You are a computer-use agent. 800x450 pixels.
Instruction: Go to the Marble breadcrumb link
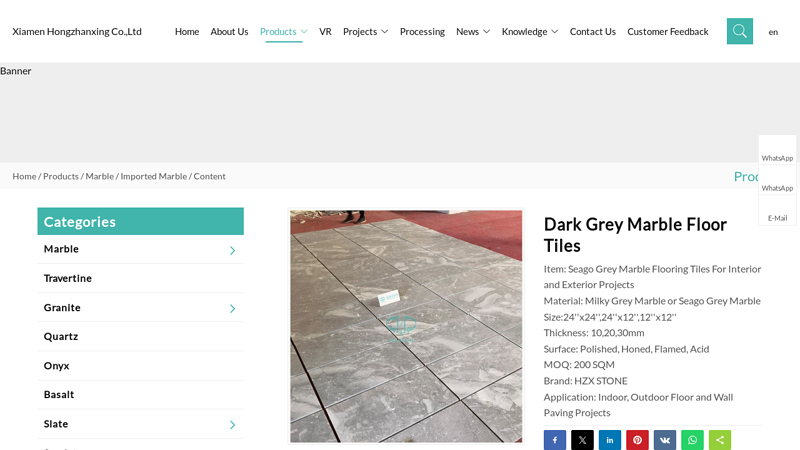coord(99,176)
